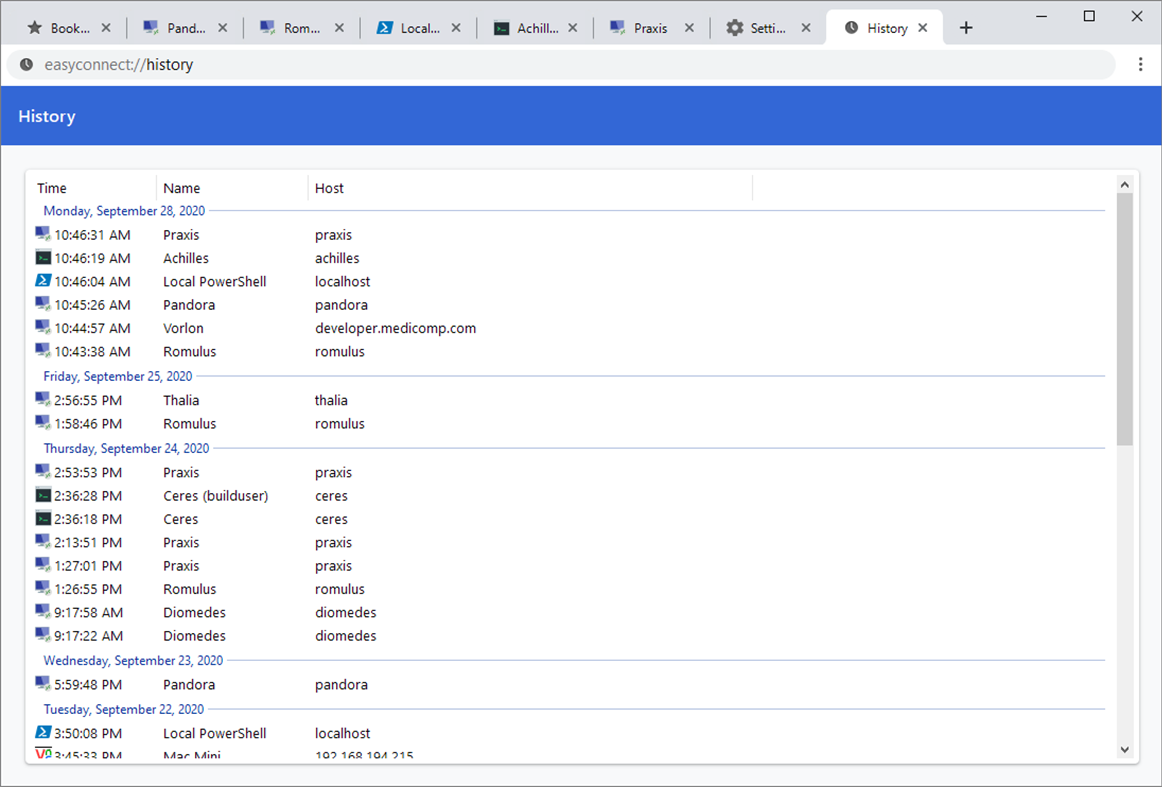Click the remote desktop icon beside 2:13:51 PM Praxis
The height and width of the screenshot is (787, 1162).
coord(43,542)
